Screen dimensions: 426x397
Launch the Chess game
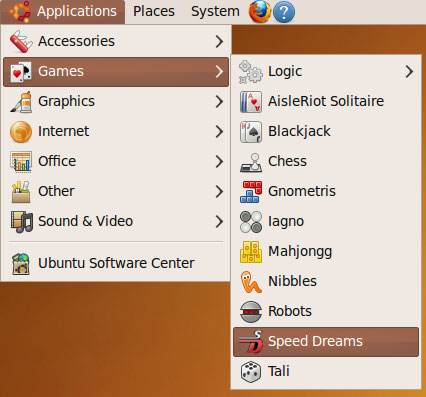tap(326, 161)
